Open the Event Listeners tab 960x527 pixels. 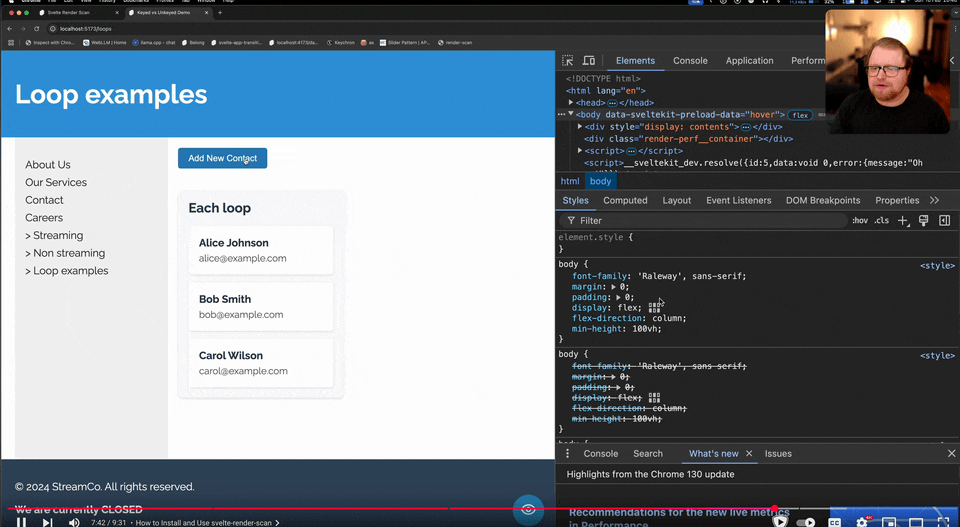[x=738, y=200]
